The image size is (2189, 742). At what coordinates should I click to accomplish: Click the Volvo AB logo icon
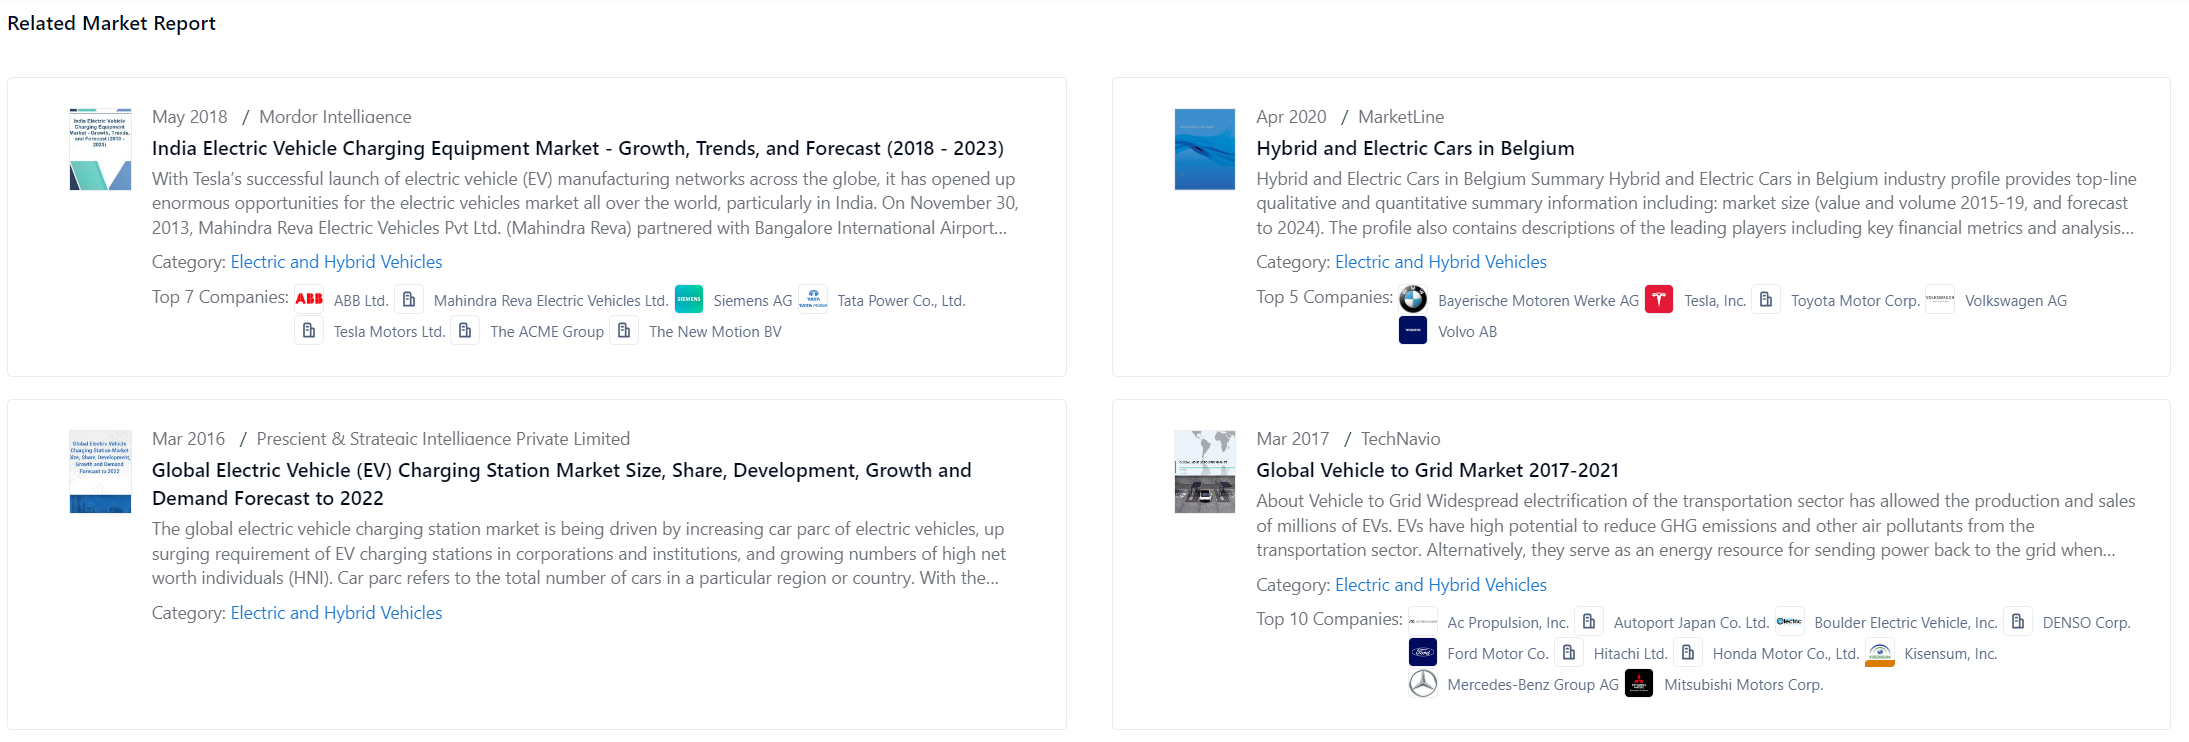pos(1413,330)
